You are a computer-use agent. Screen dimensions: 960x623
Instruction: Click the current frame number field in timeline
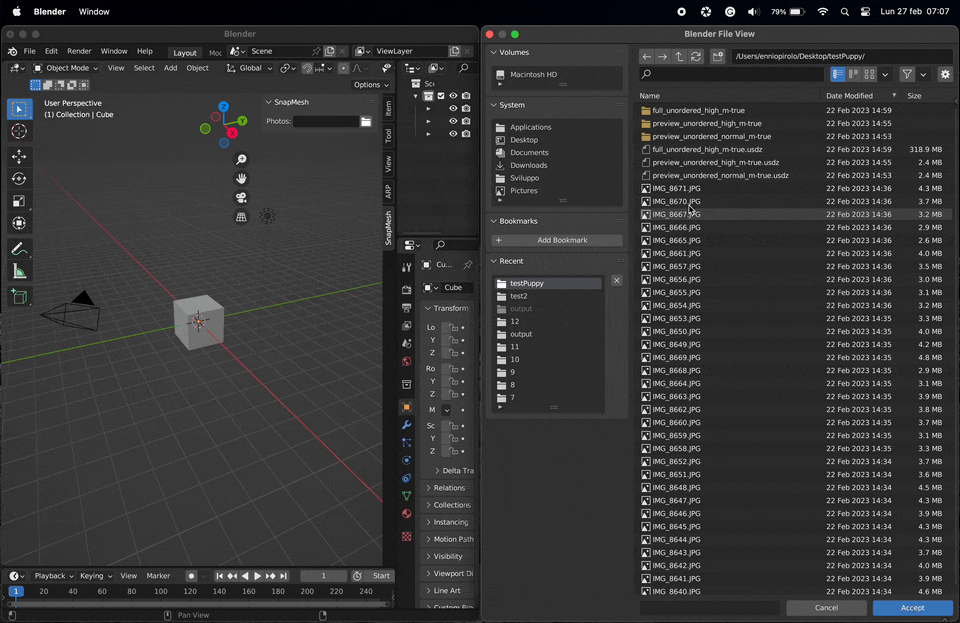323,576
